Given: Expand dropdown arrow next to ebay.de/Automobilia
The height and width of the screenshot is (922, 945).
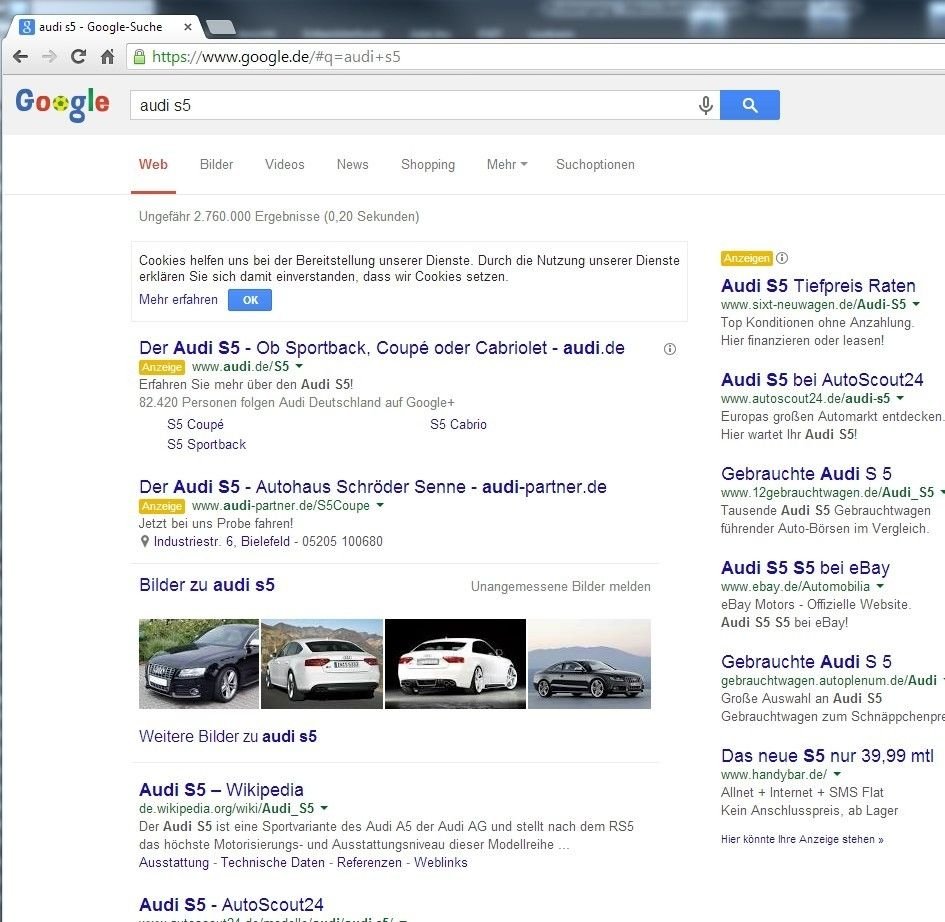Looking at the screenshot, I should 880,586.
